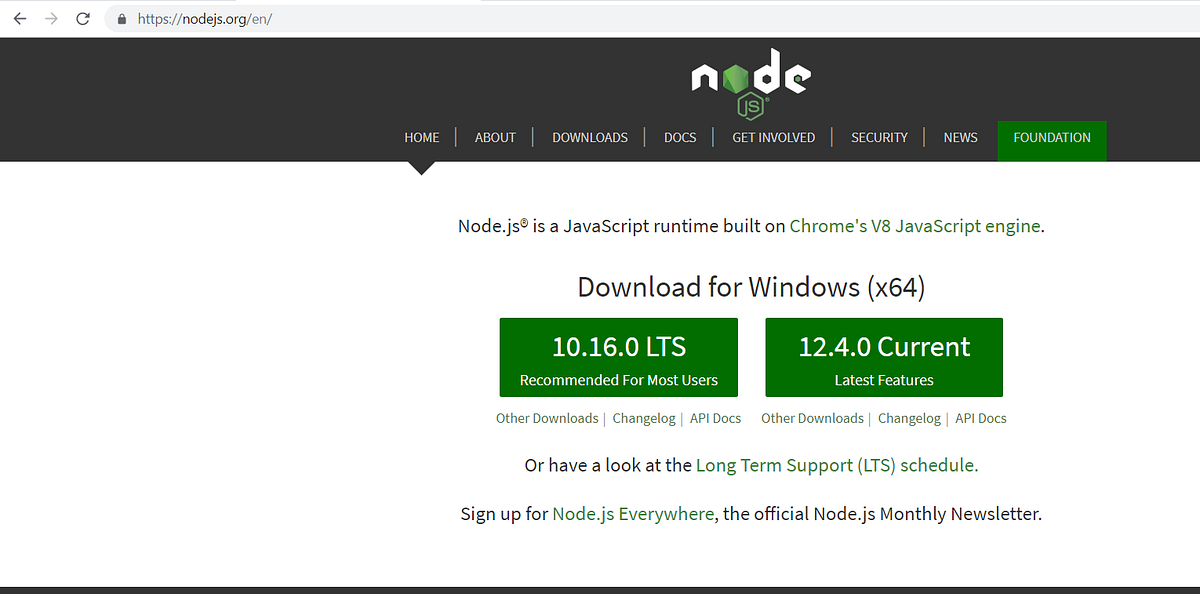Sign up via the Node.js Everywhere link
Image resolution: width=1200 pixels, height=594 pixels.
pos(633,513)
